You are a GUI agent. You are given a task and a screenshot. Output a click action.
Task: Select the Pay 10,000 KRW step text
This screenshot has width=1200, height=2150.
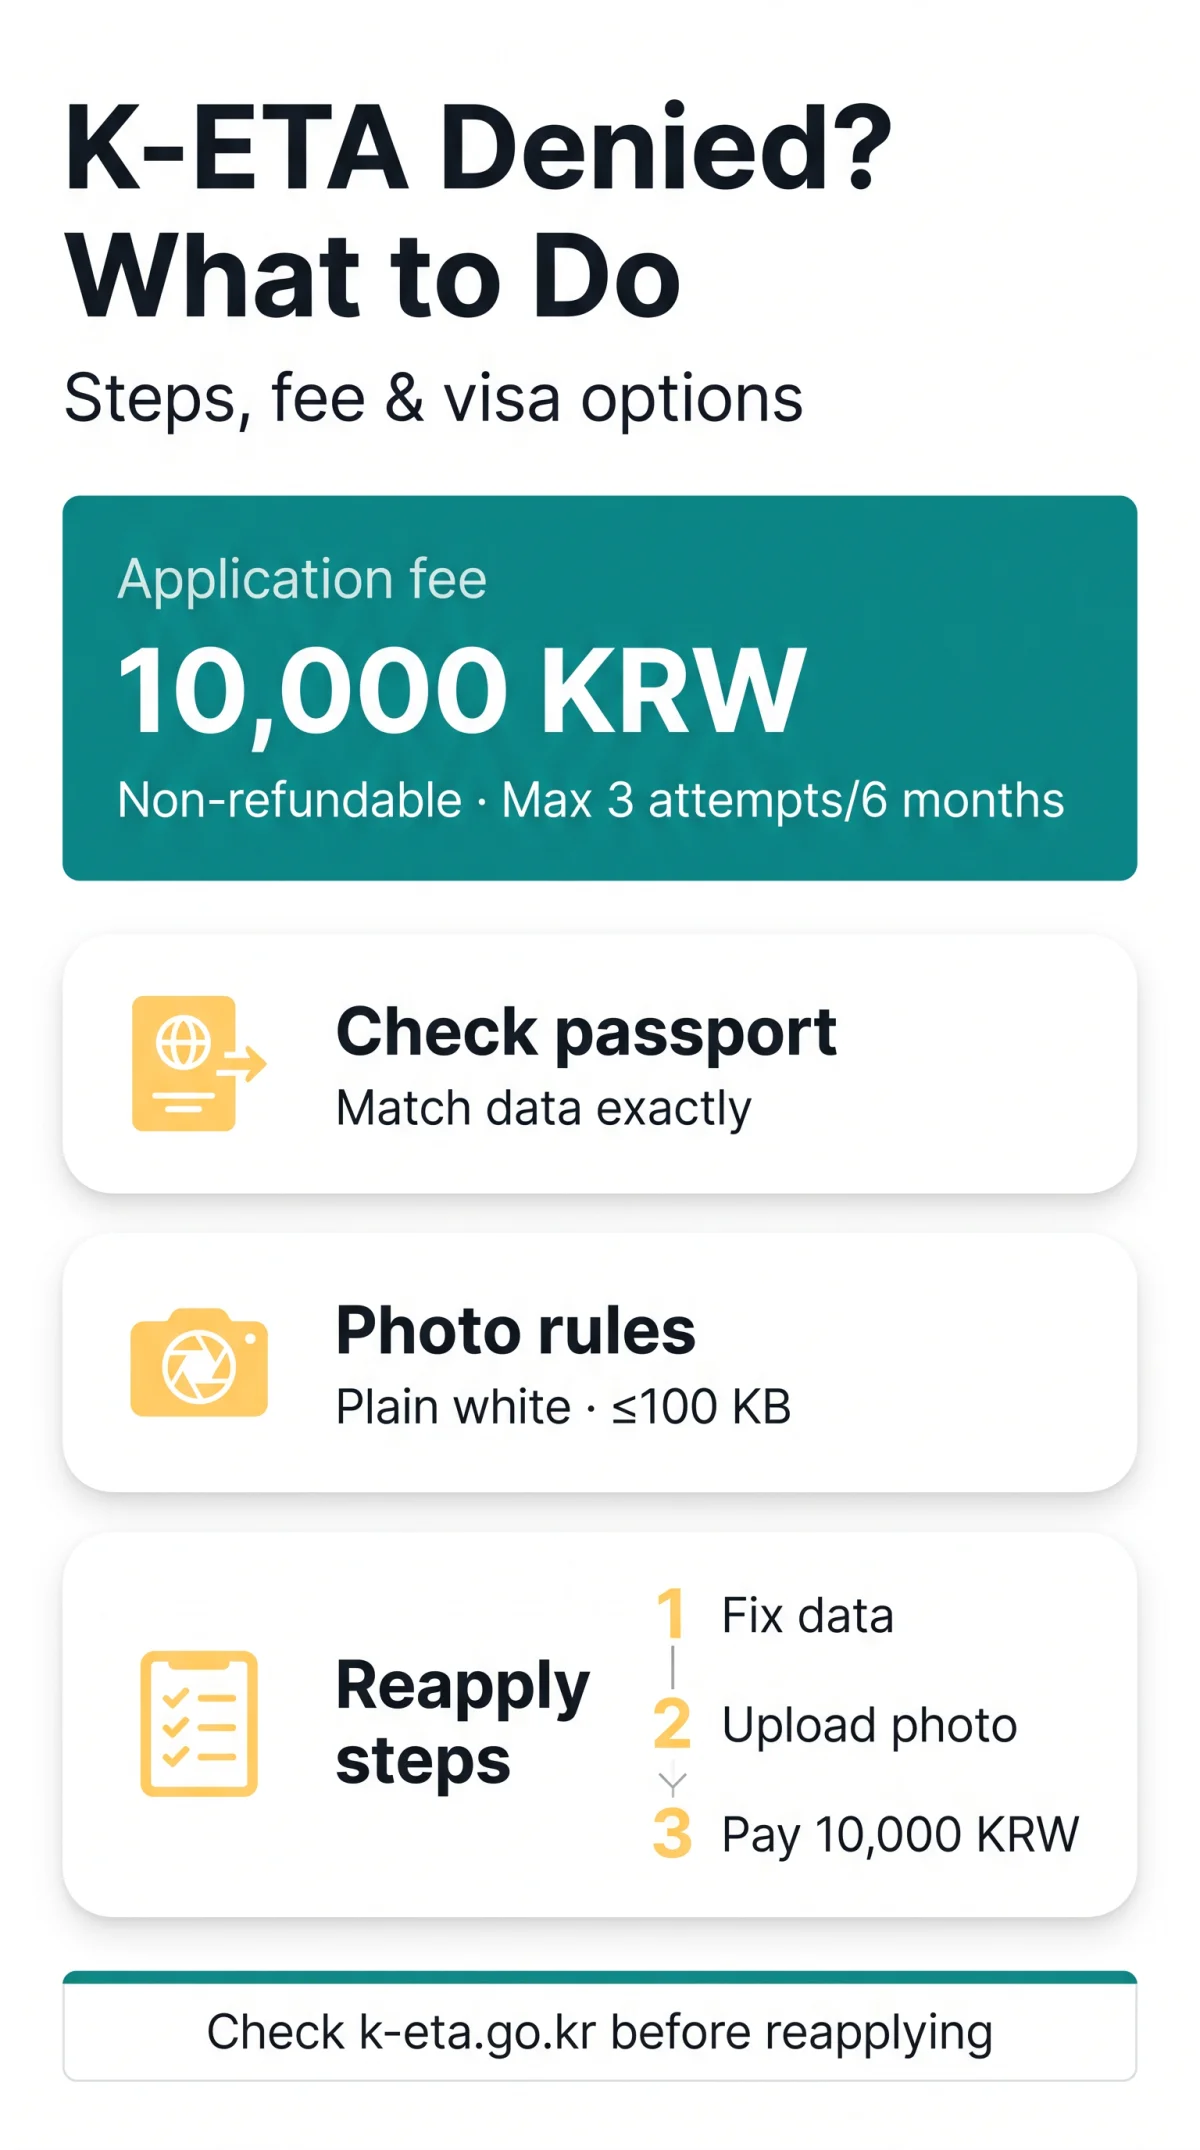[x=900, y=1835]
